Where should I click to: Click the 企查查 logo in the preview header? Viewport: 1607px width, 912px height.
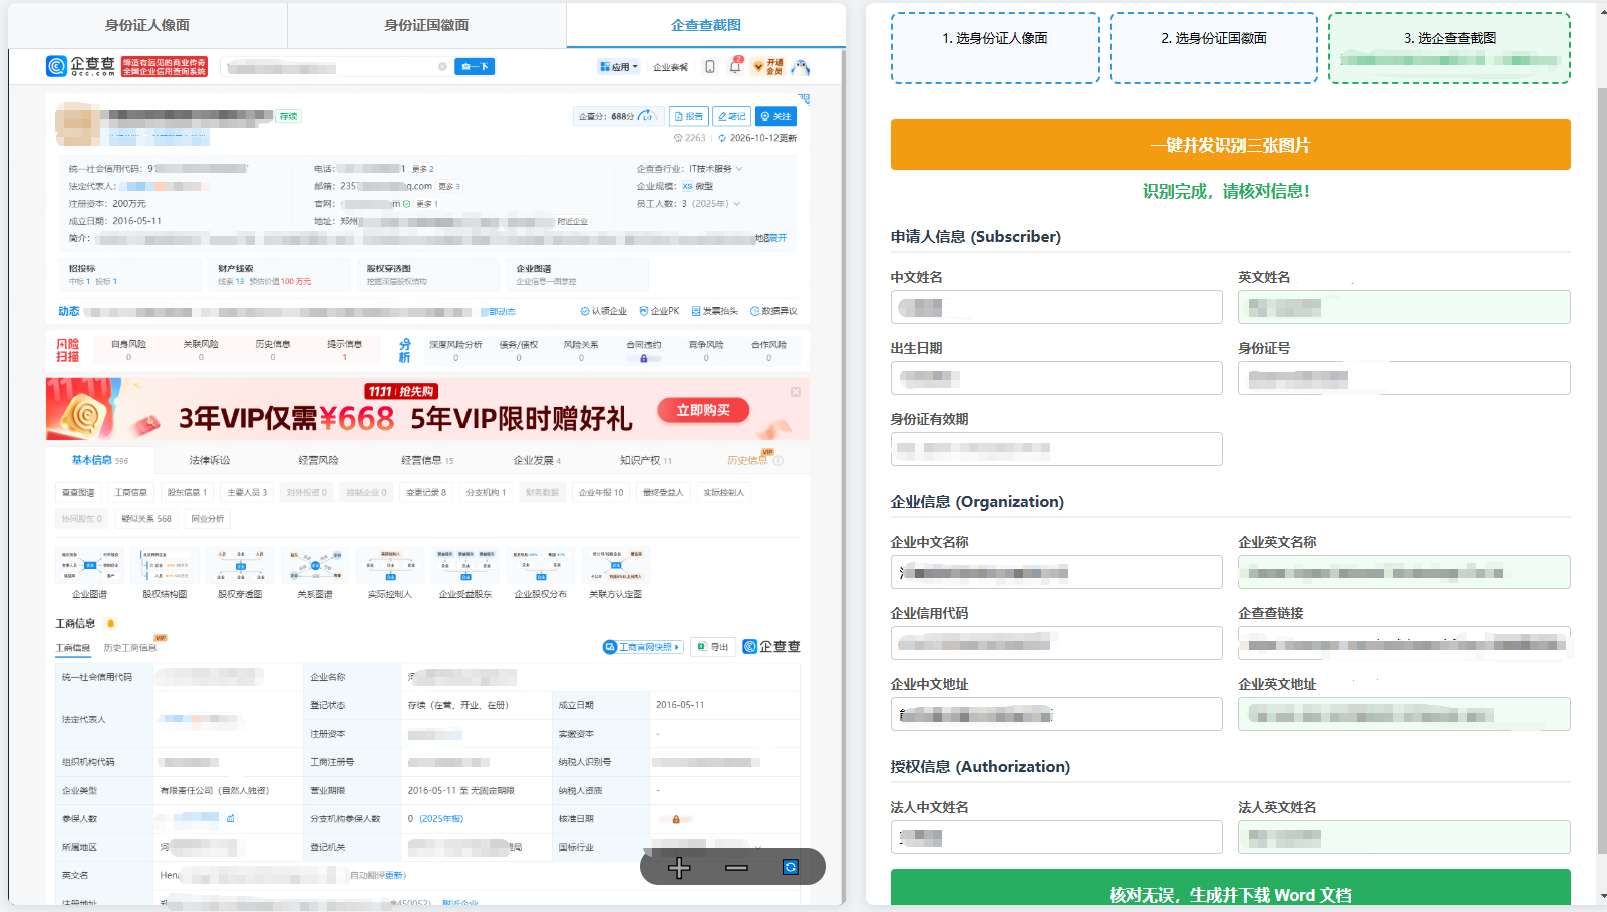click(81, 66)
